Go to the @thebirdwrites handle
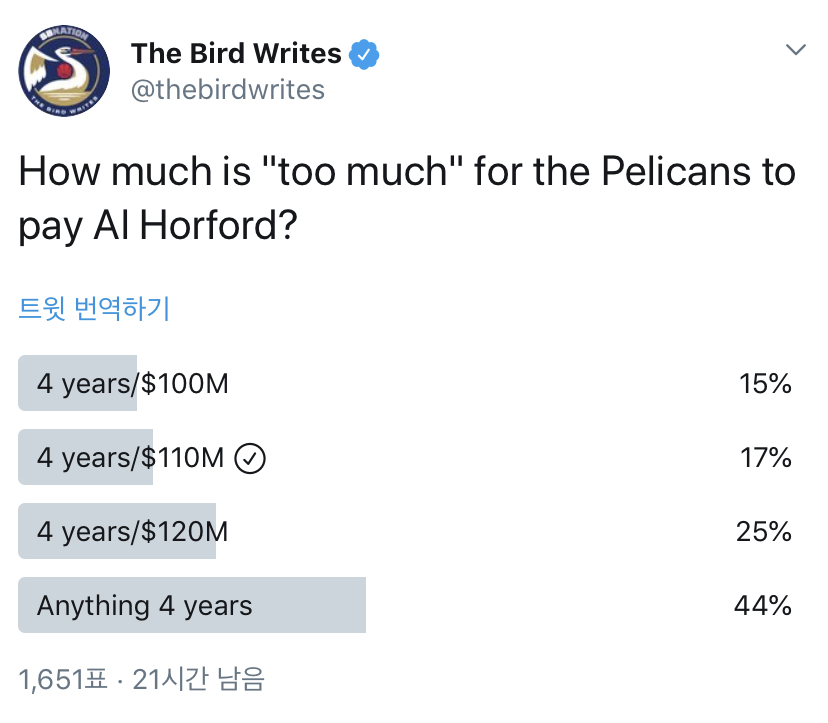 click(228, 90)
